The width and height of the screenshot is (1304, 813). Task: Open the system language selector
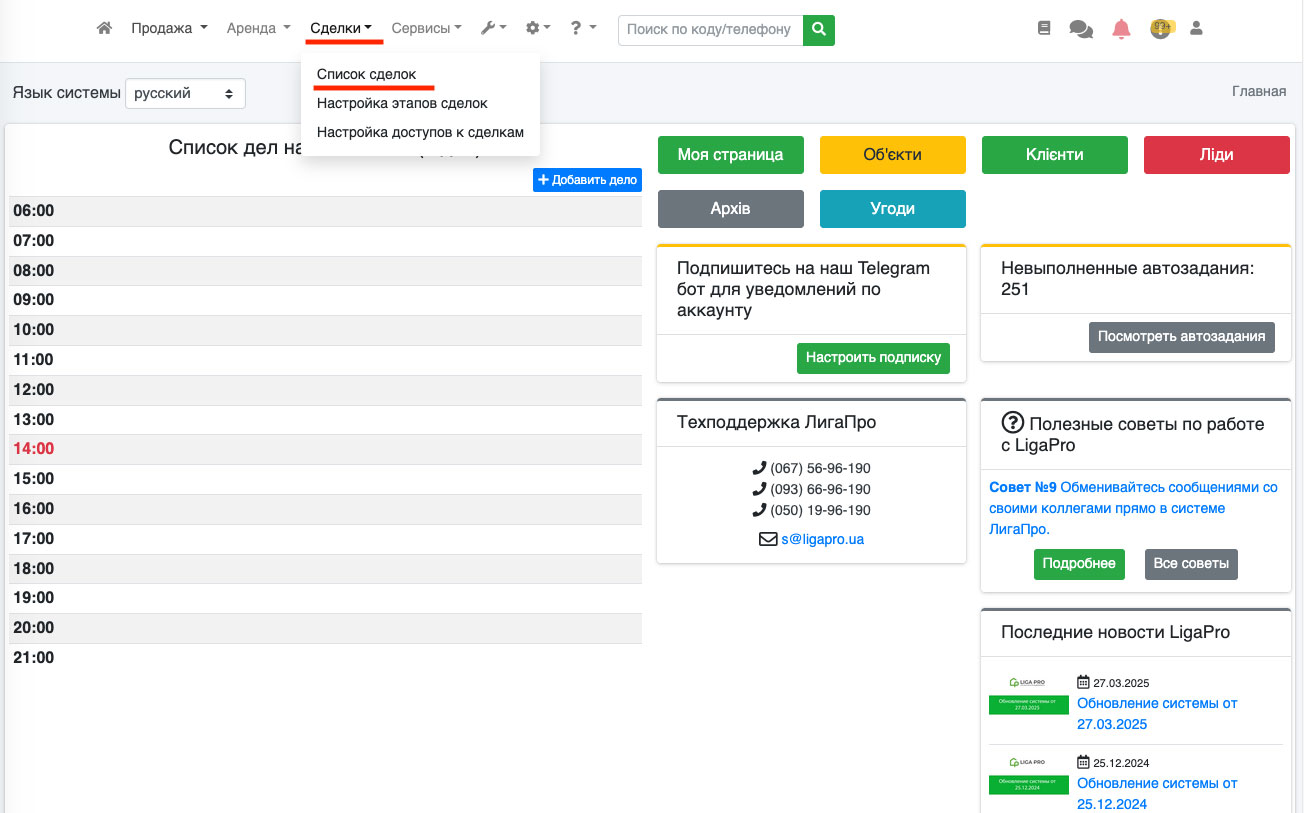click(185, 93)
